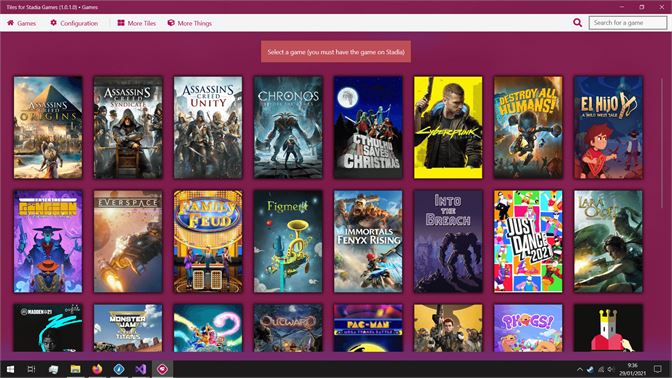Image resolution: width=672 pixels, height=378 pixels.
Task: Pick Cthulhu Saves Christmas cover
Action: pos(368,127)
